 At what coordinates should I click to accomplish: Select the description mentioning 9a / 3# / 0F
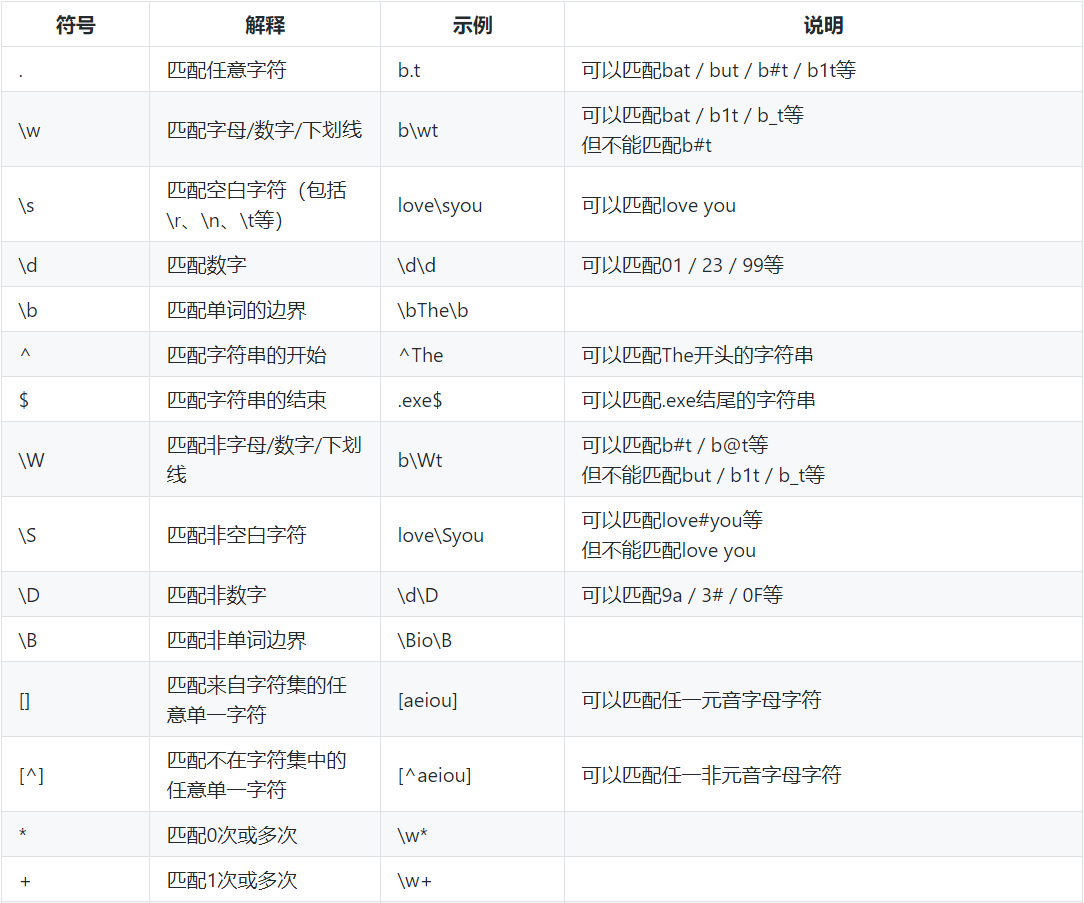tap(682, 595)
